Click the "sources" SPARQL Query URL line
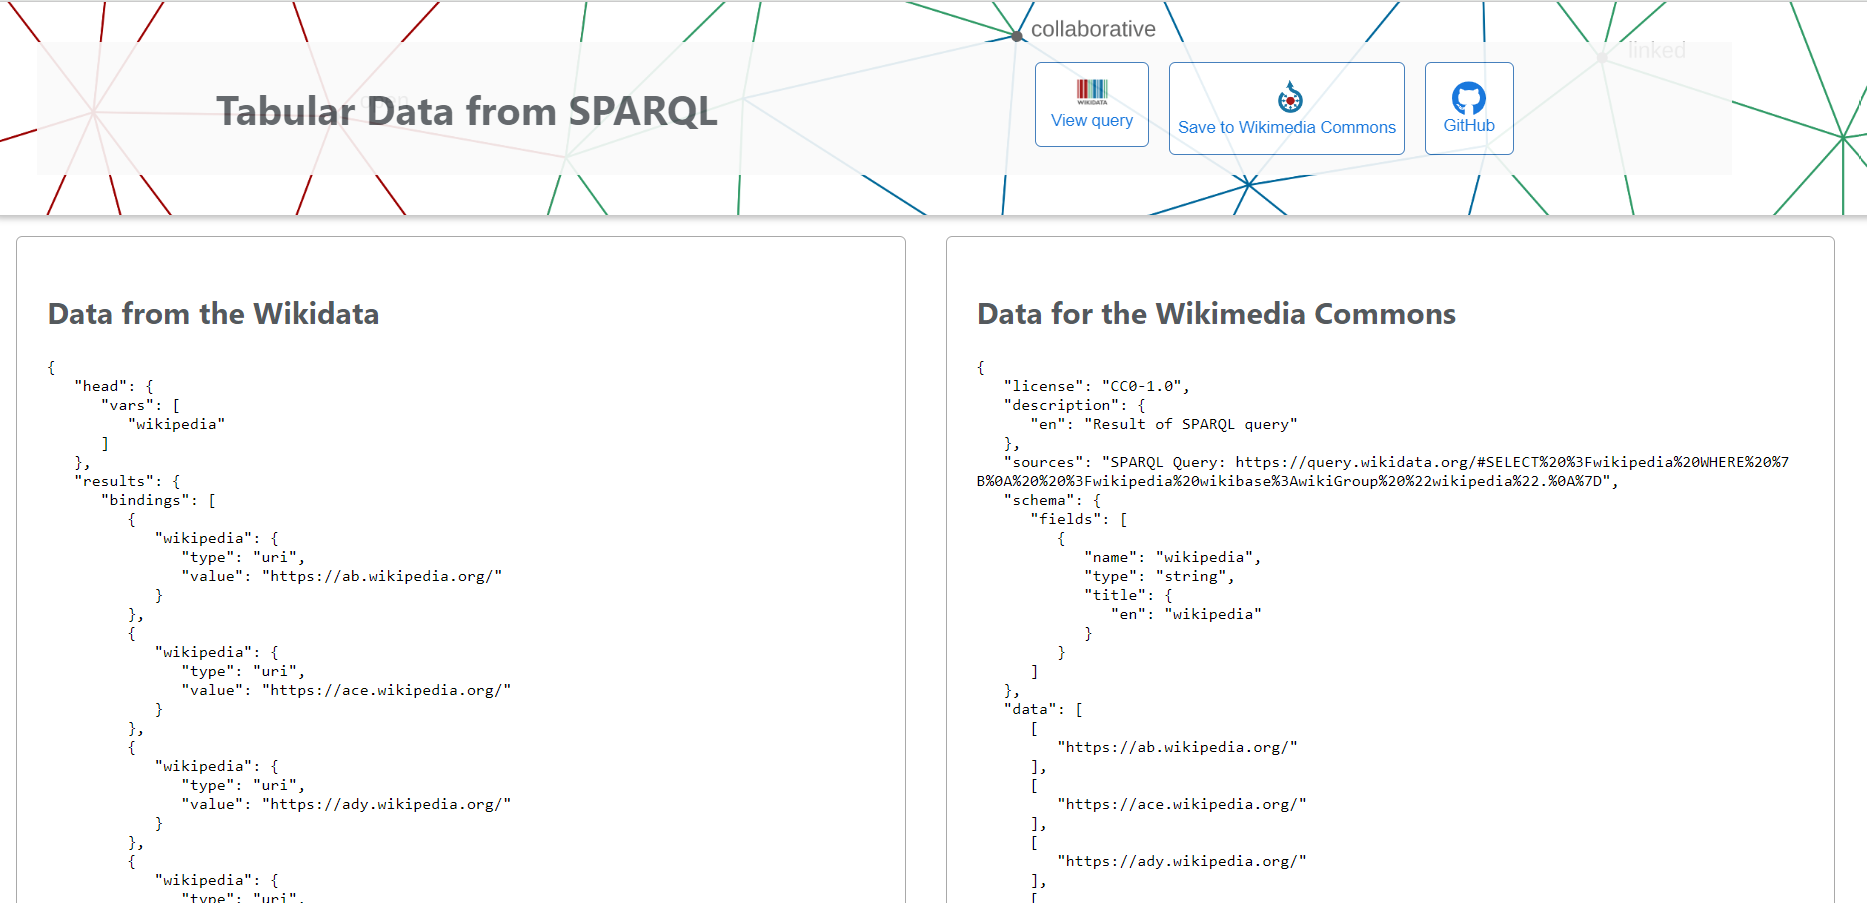The height and width of the screenshot is (903, 1867). 1383,471
